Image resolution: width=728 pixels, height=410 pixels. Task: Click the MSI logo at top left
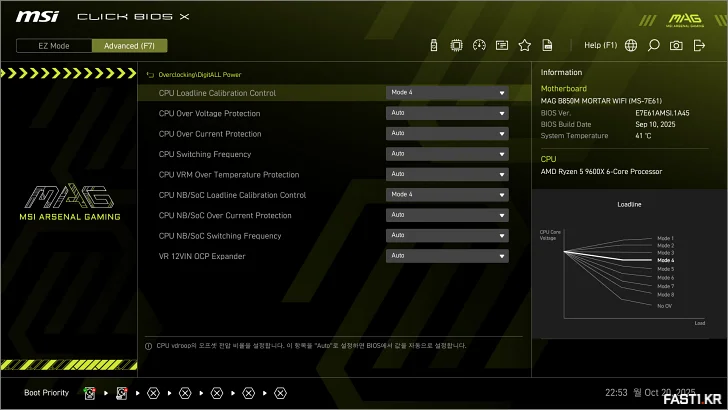(37, 17)
